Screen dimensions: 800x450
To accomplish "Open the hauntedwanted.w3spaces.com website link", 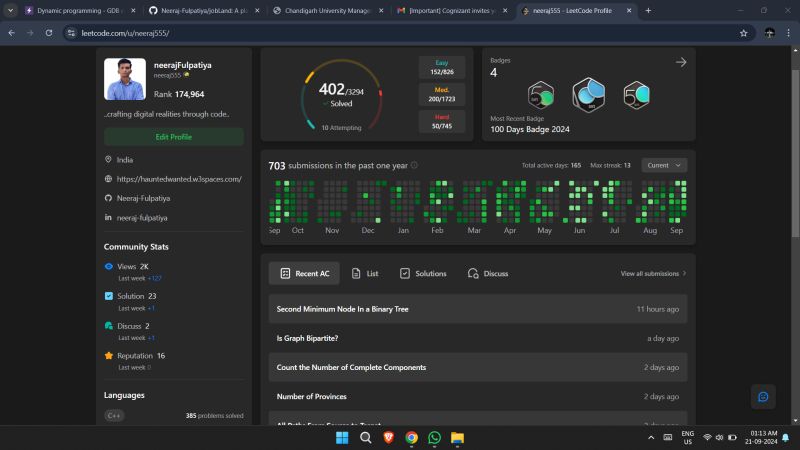I will pyautogui.click(x=179, y=179).
